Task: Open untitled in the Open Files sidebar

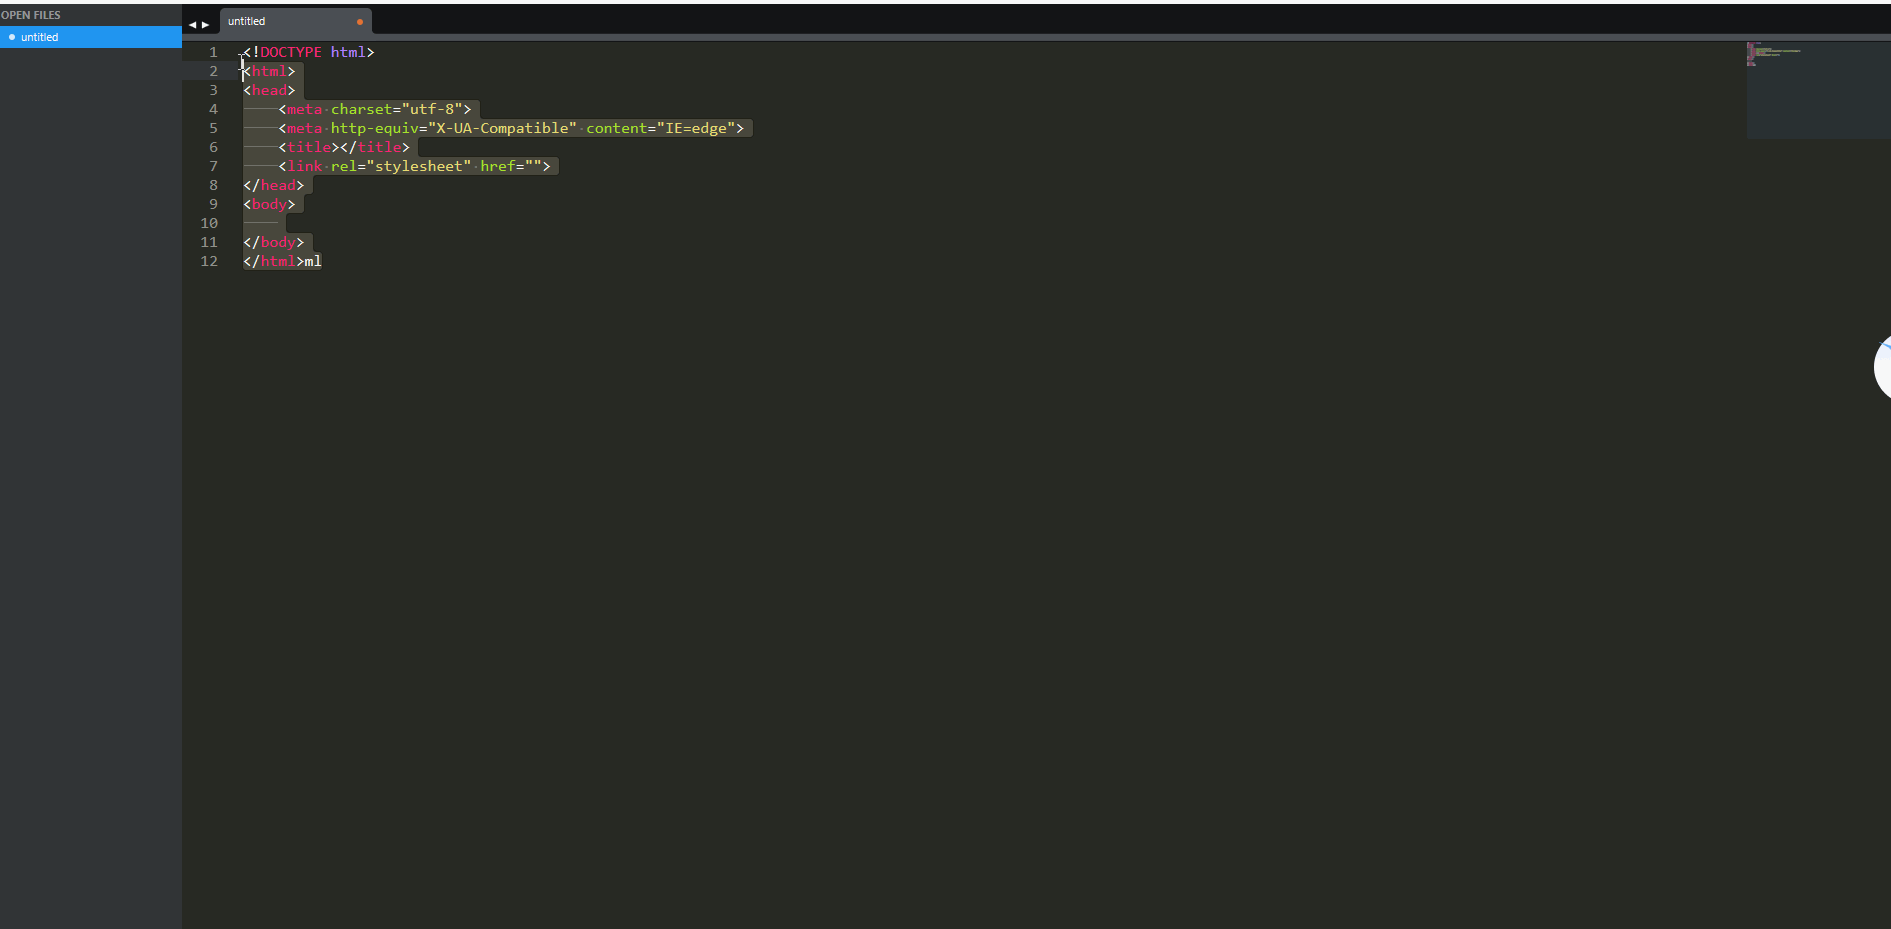Action: [x=91, y=37]
